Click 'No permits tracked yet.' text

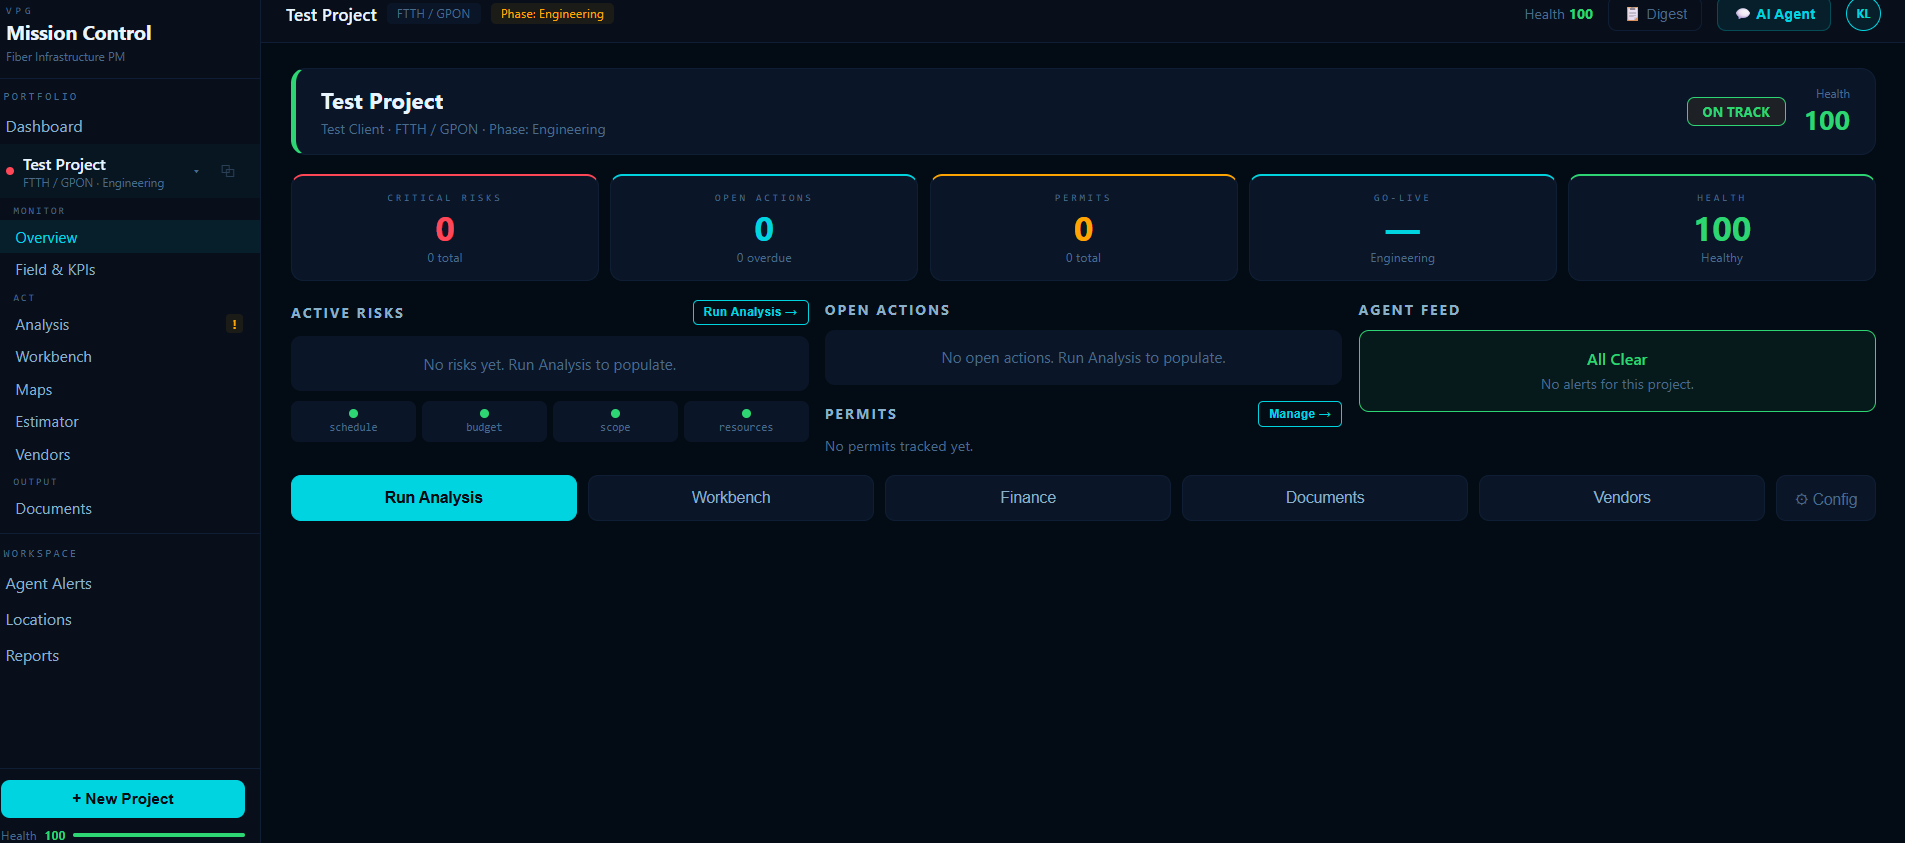(x=898, y=446)
